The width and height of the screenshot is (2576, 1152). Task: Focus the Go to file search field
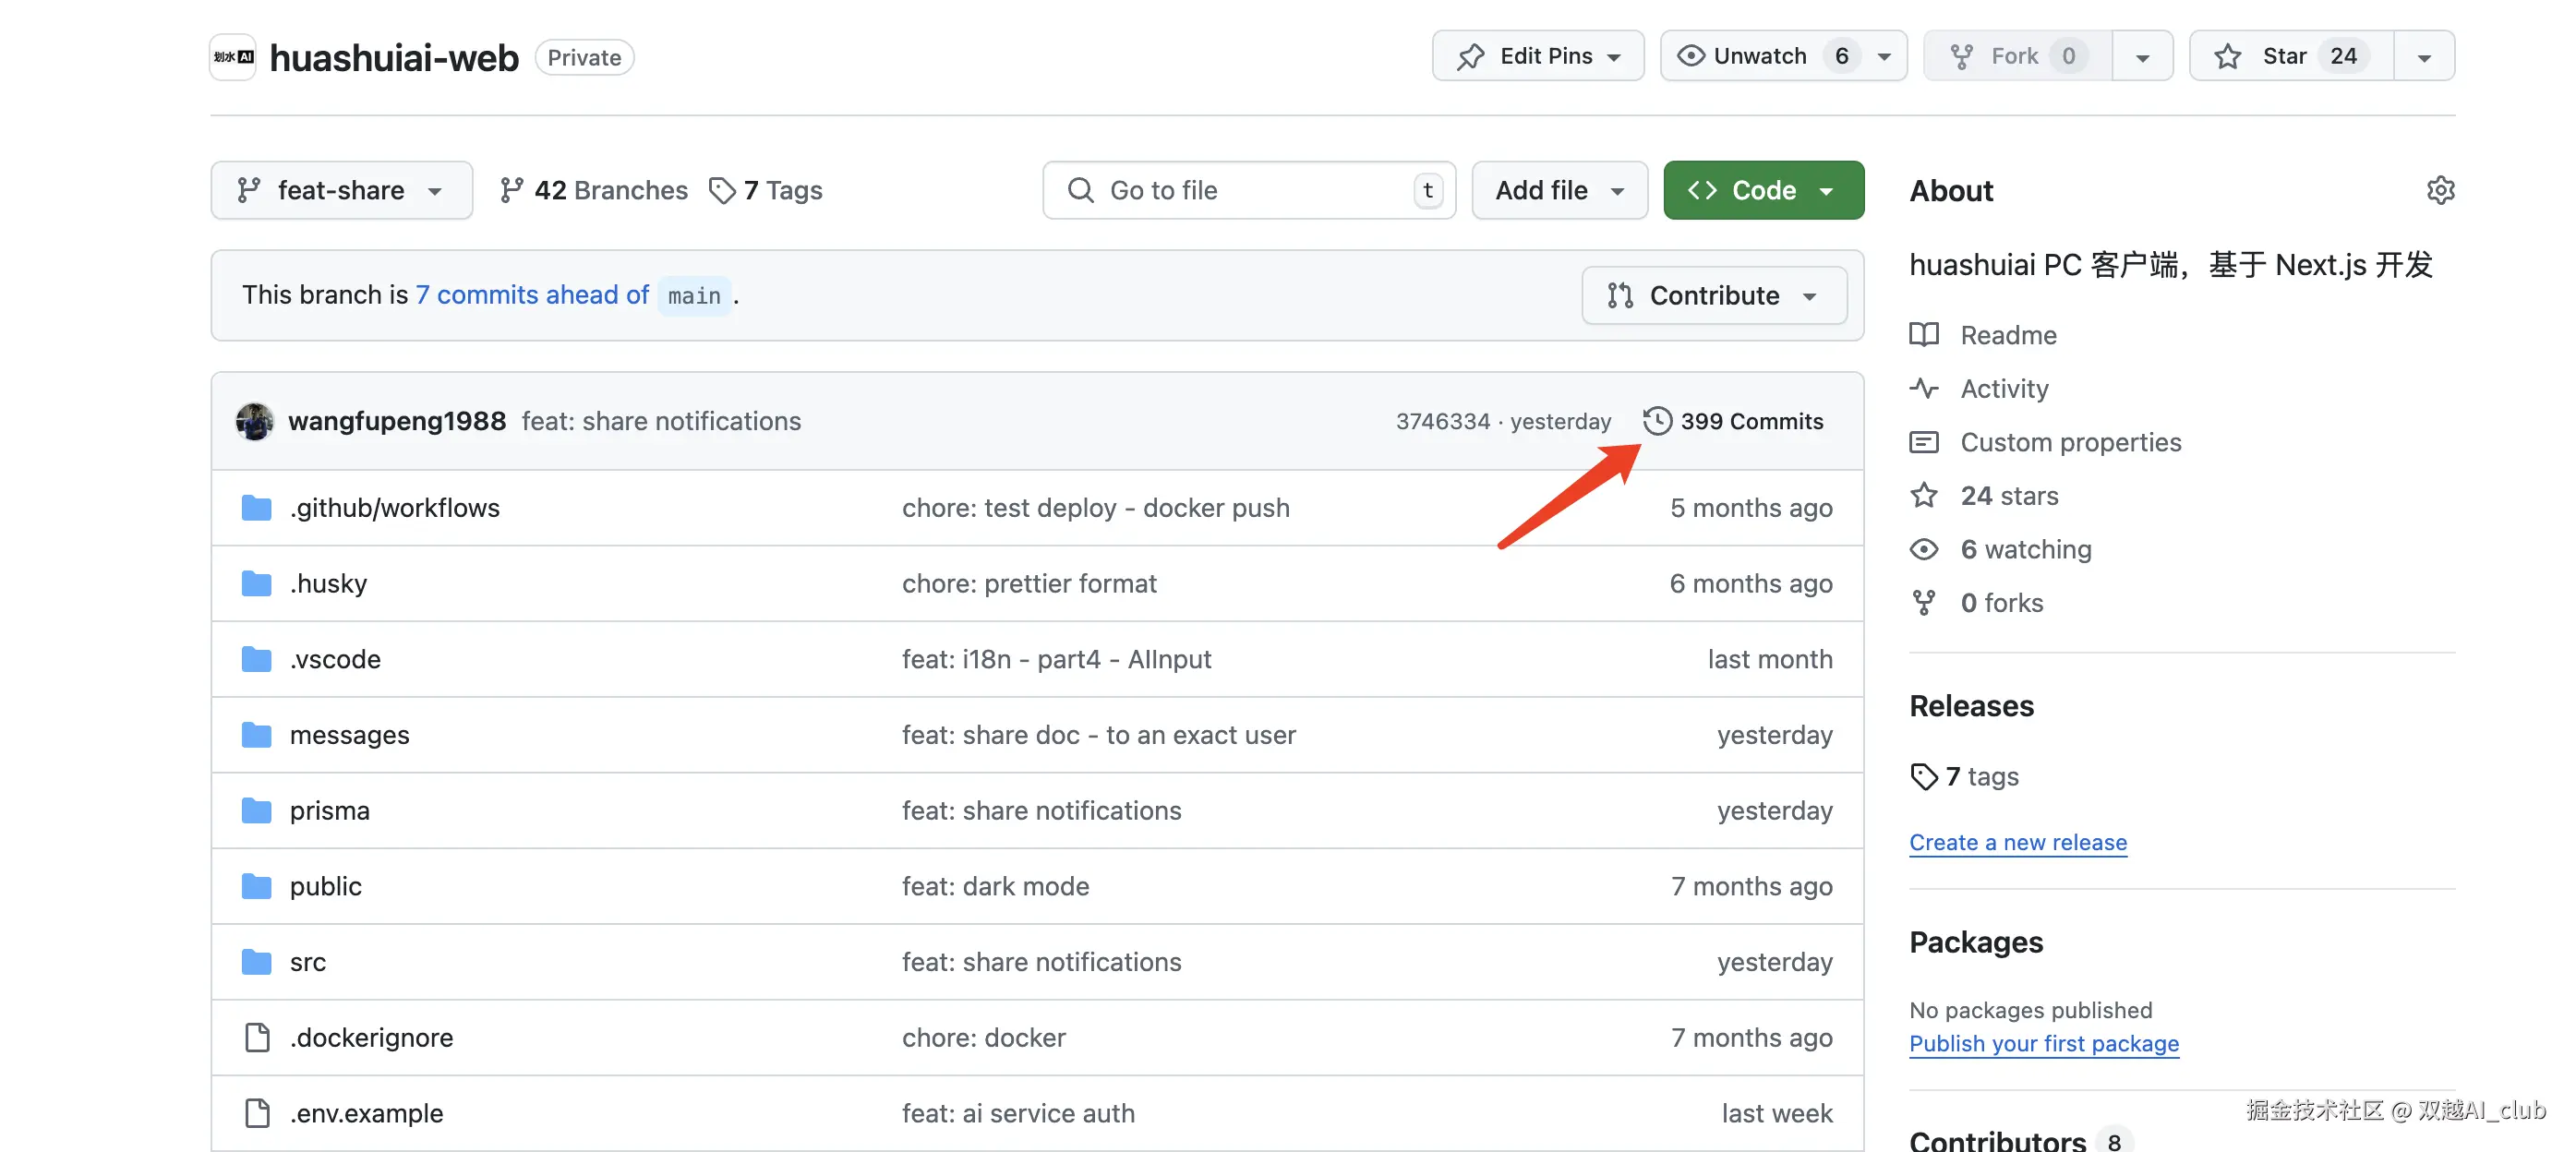1249,190
